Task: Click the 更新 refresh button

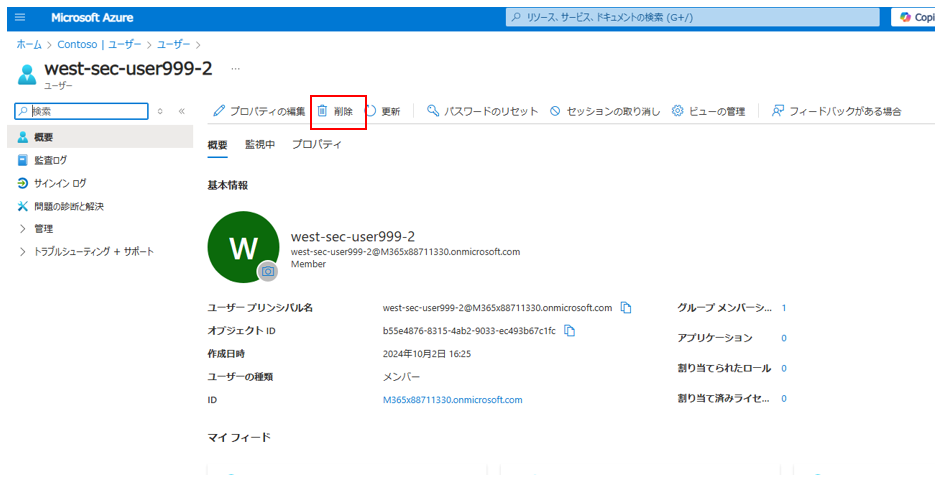Action: 382,111
